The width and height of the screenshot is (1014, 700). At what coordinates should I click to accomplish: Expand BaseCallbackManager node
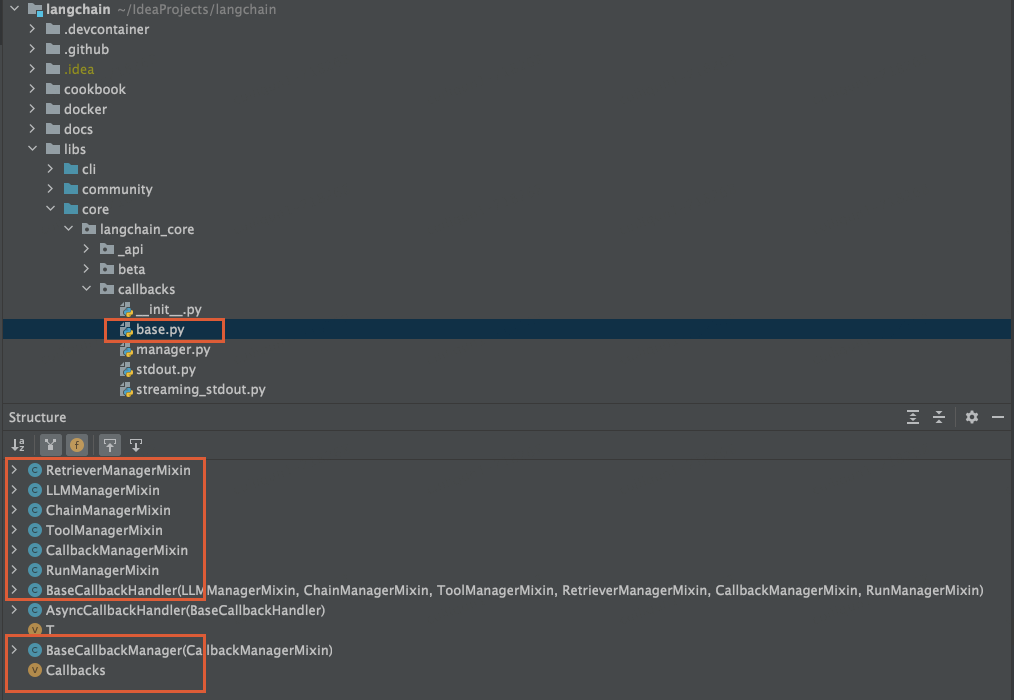click(14, 650)
